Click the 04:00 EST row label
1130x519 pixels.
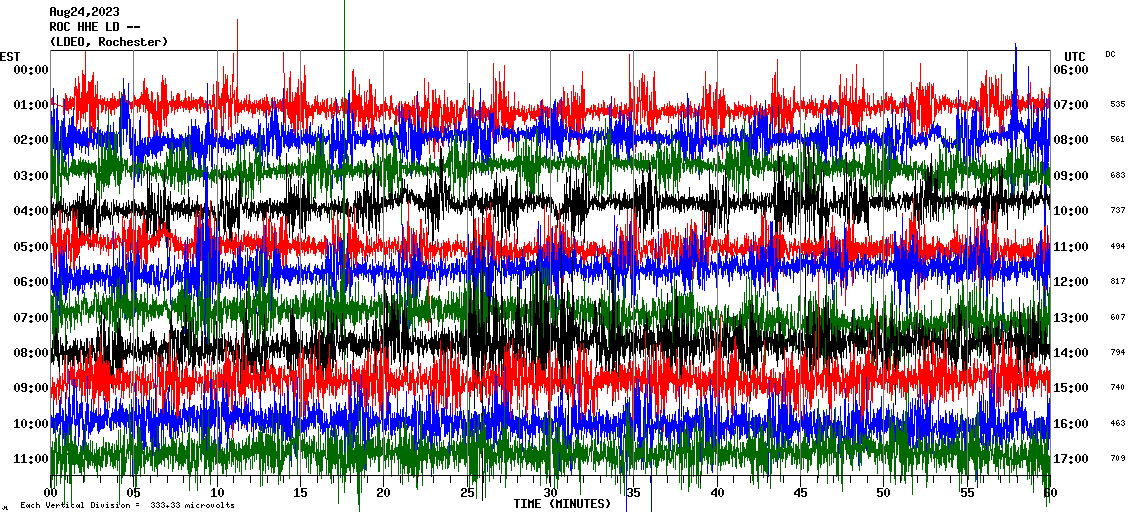30,211
